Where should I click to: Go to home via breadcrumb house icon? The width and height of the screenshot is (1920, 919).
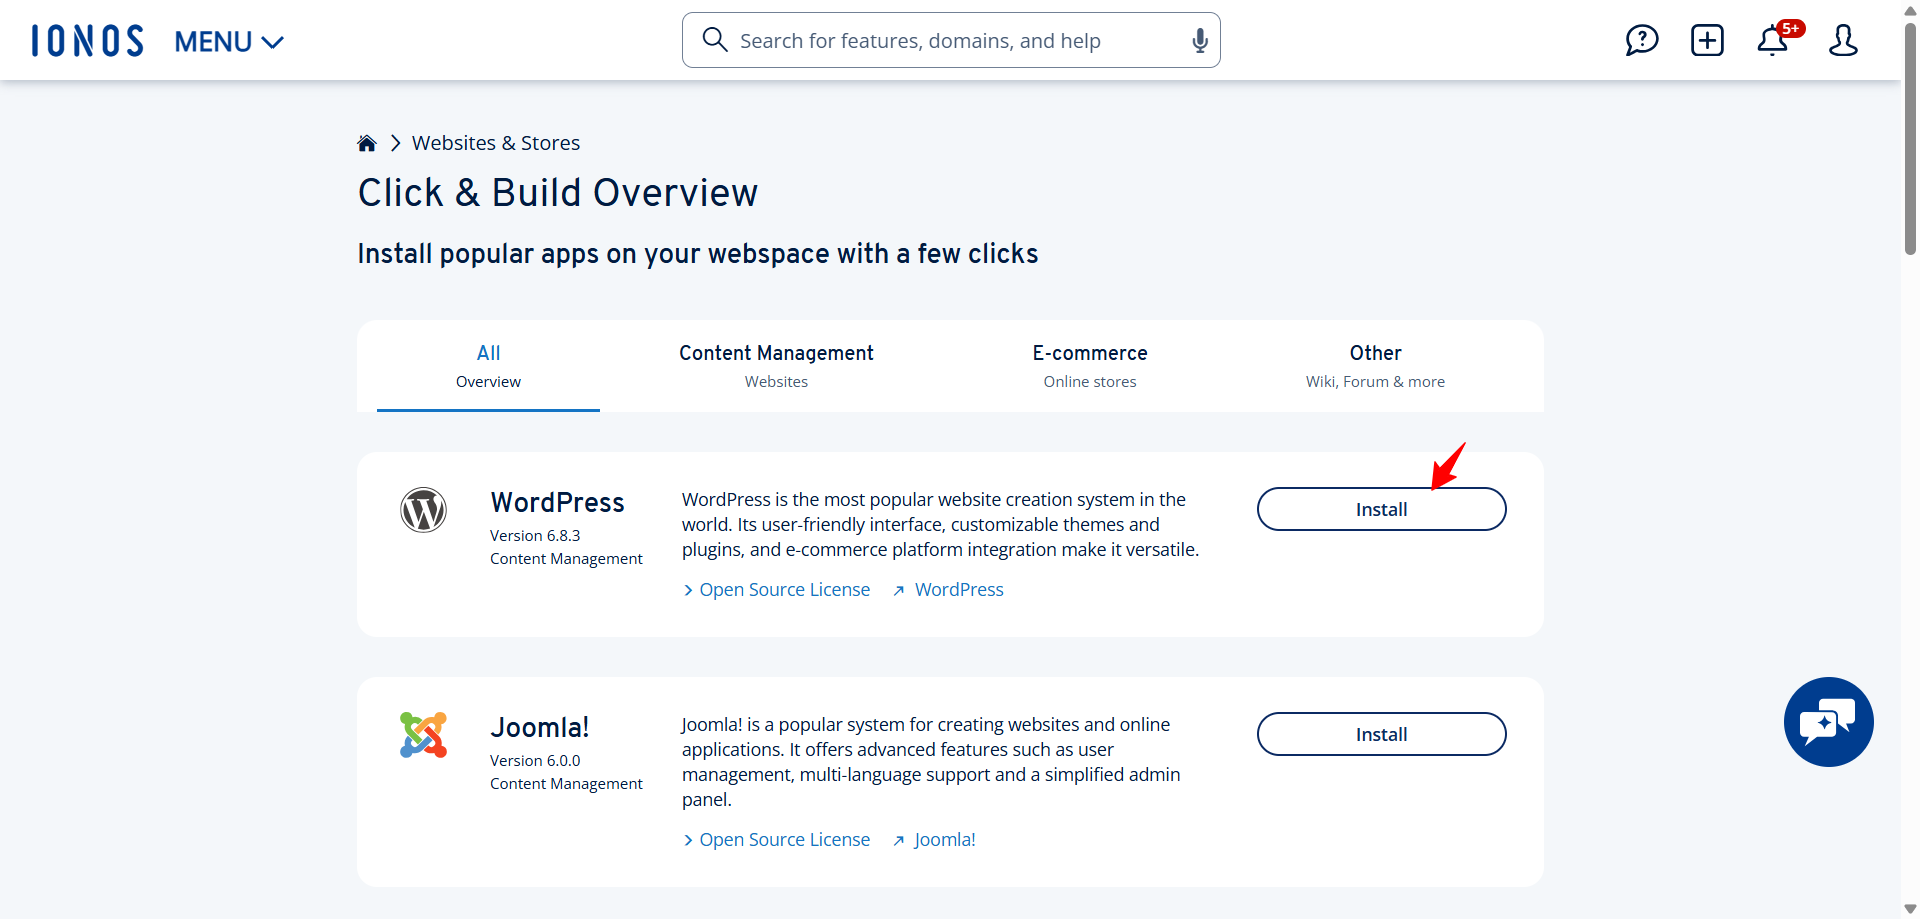[x=367, y=143]
